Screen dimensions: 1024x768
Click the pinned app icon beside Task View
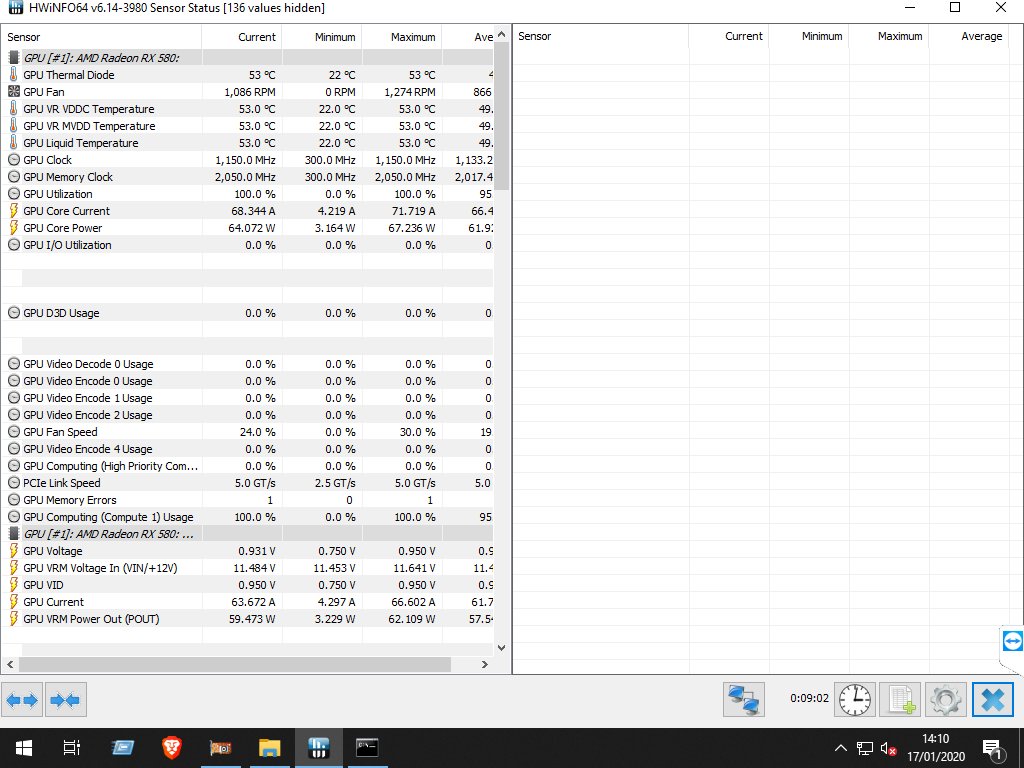[x=122, y=747]
